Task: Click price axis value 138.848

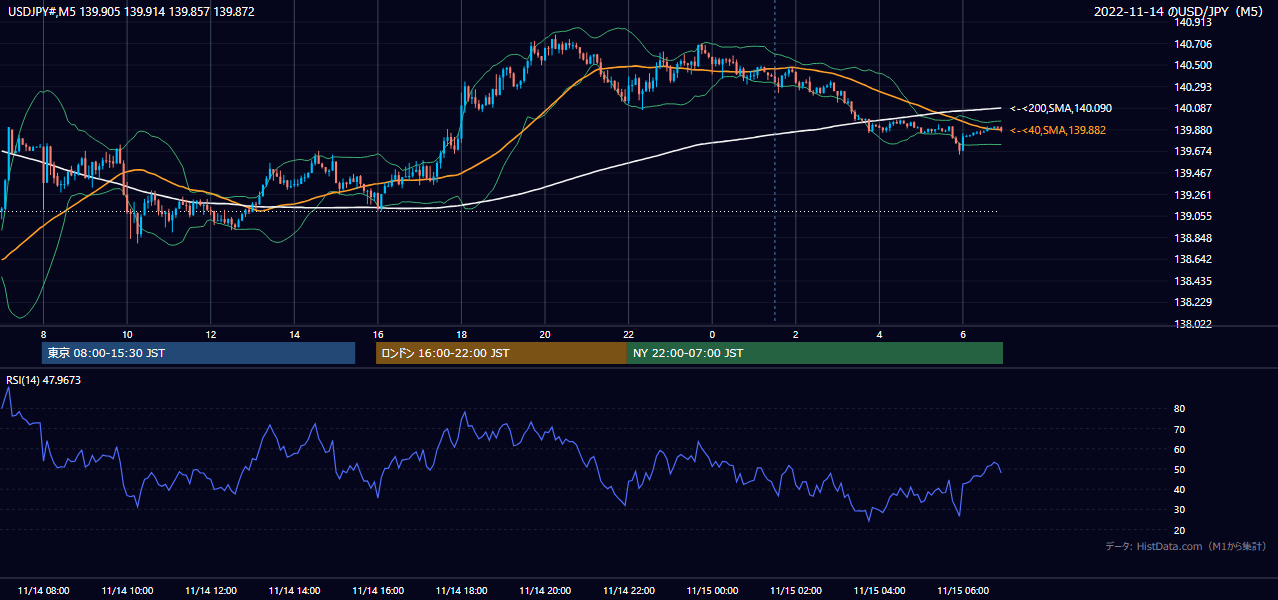Action: 1194,238
